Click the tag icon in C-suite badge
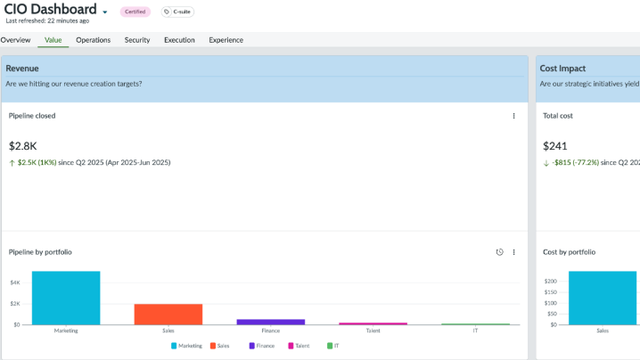640x360 pixels. click(x=167, y=12)
